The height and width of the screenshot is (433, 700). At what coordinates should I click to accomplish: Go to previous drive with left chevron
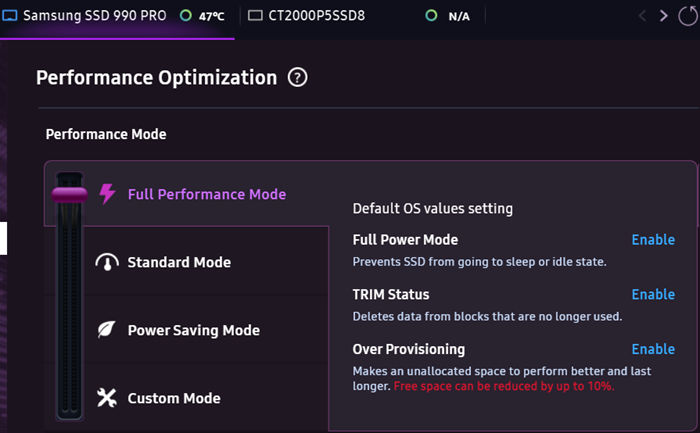pos(642,16)
